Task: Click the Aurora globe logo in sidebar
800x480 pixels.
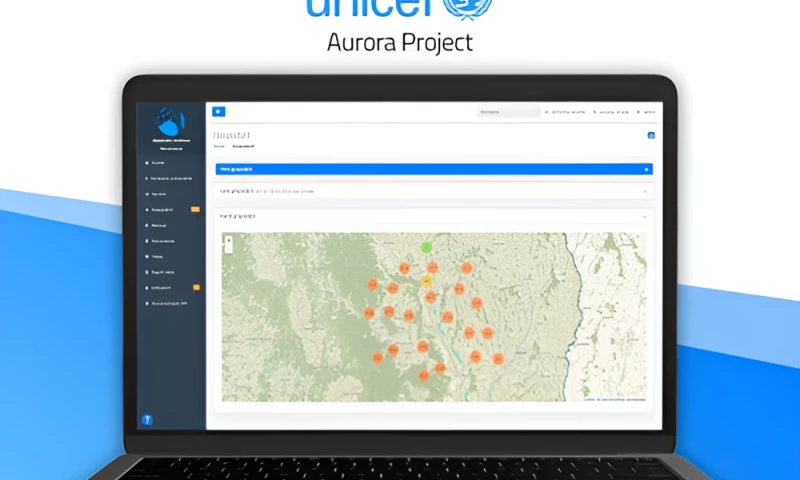Action: (171, 123)
